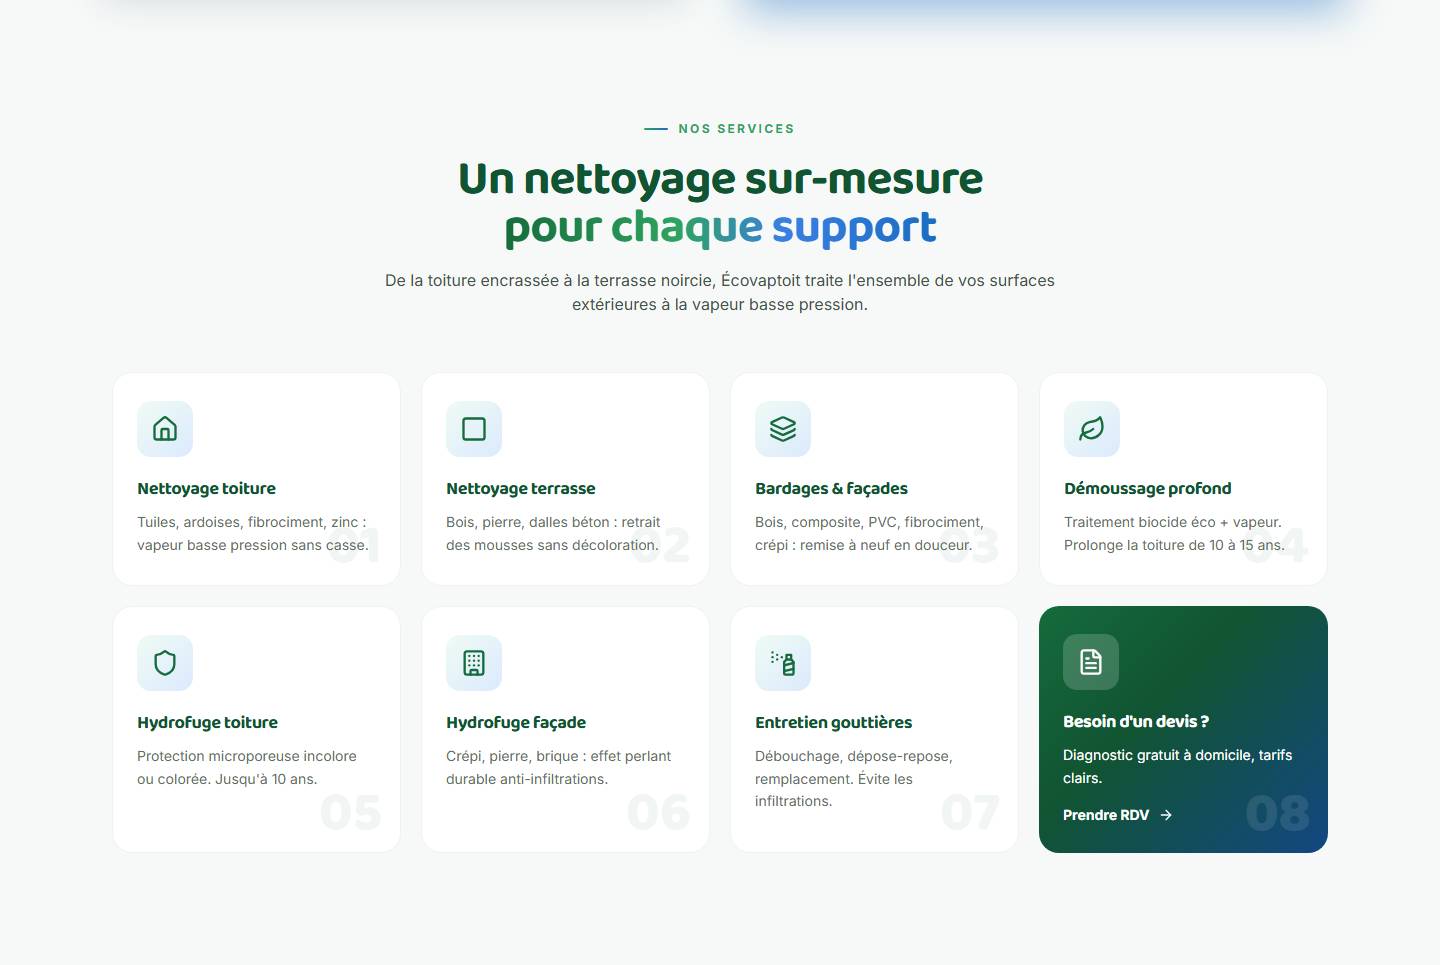Click the description starting Bois, composite, PVC
Screen dimensions: 1440x965
tap(869, 533)
